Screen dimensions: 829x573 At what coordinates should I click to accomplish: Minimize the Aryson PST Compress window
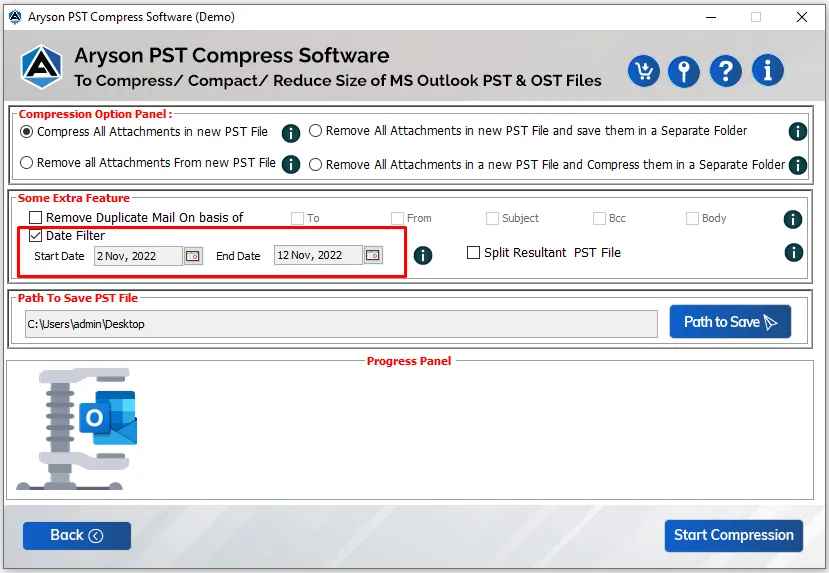point(711,17)
